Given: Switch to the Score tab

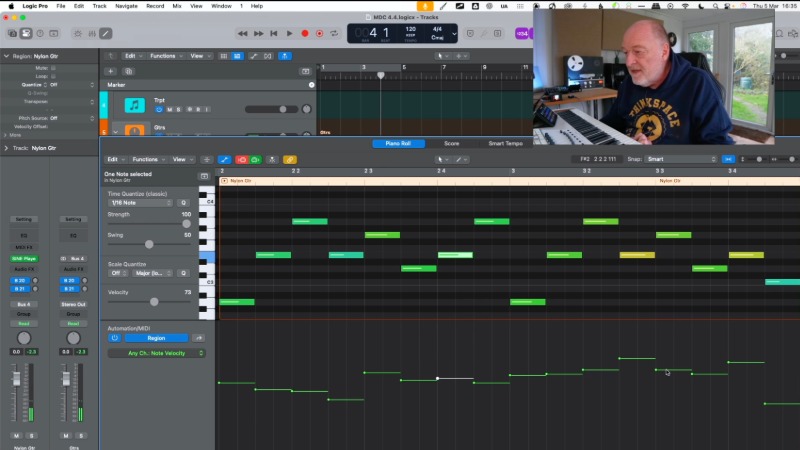Looking at the screenshot, I should point(452,143).
